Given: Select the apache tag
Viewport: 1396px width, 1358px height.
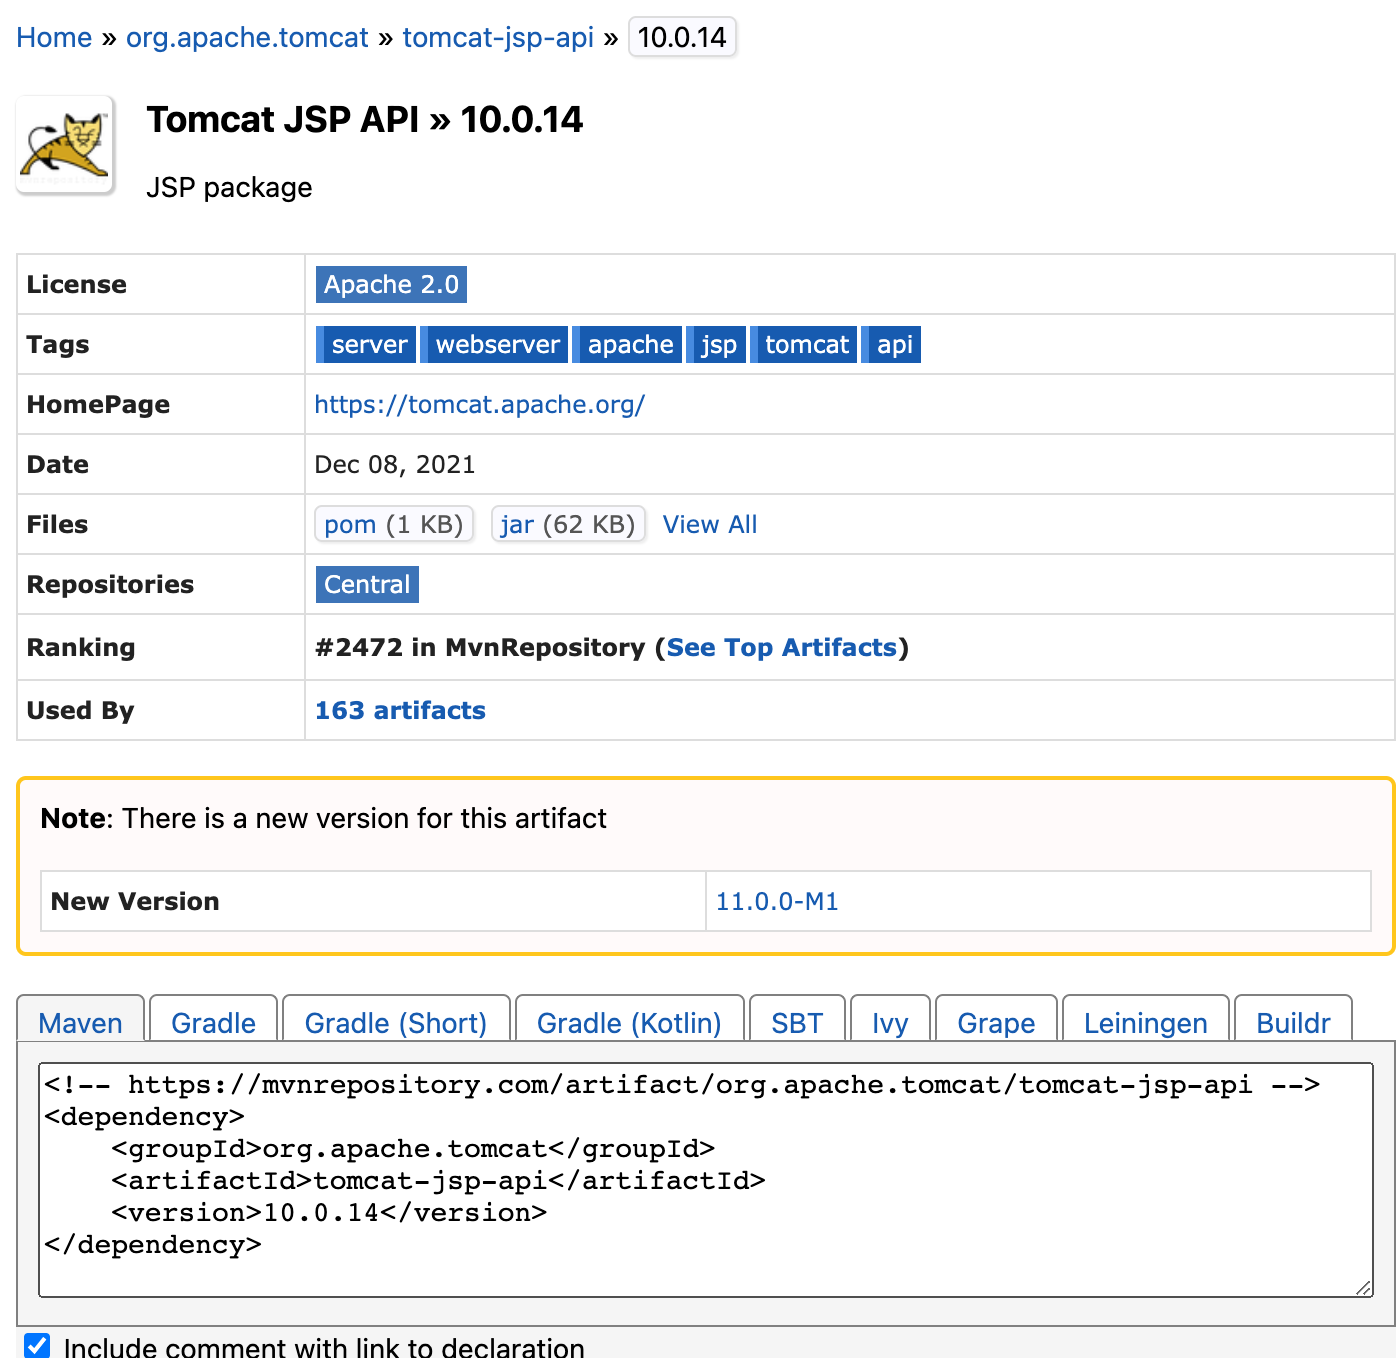Looking at the screenshot, I should (x=627, y=344).
